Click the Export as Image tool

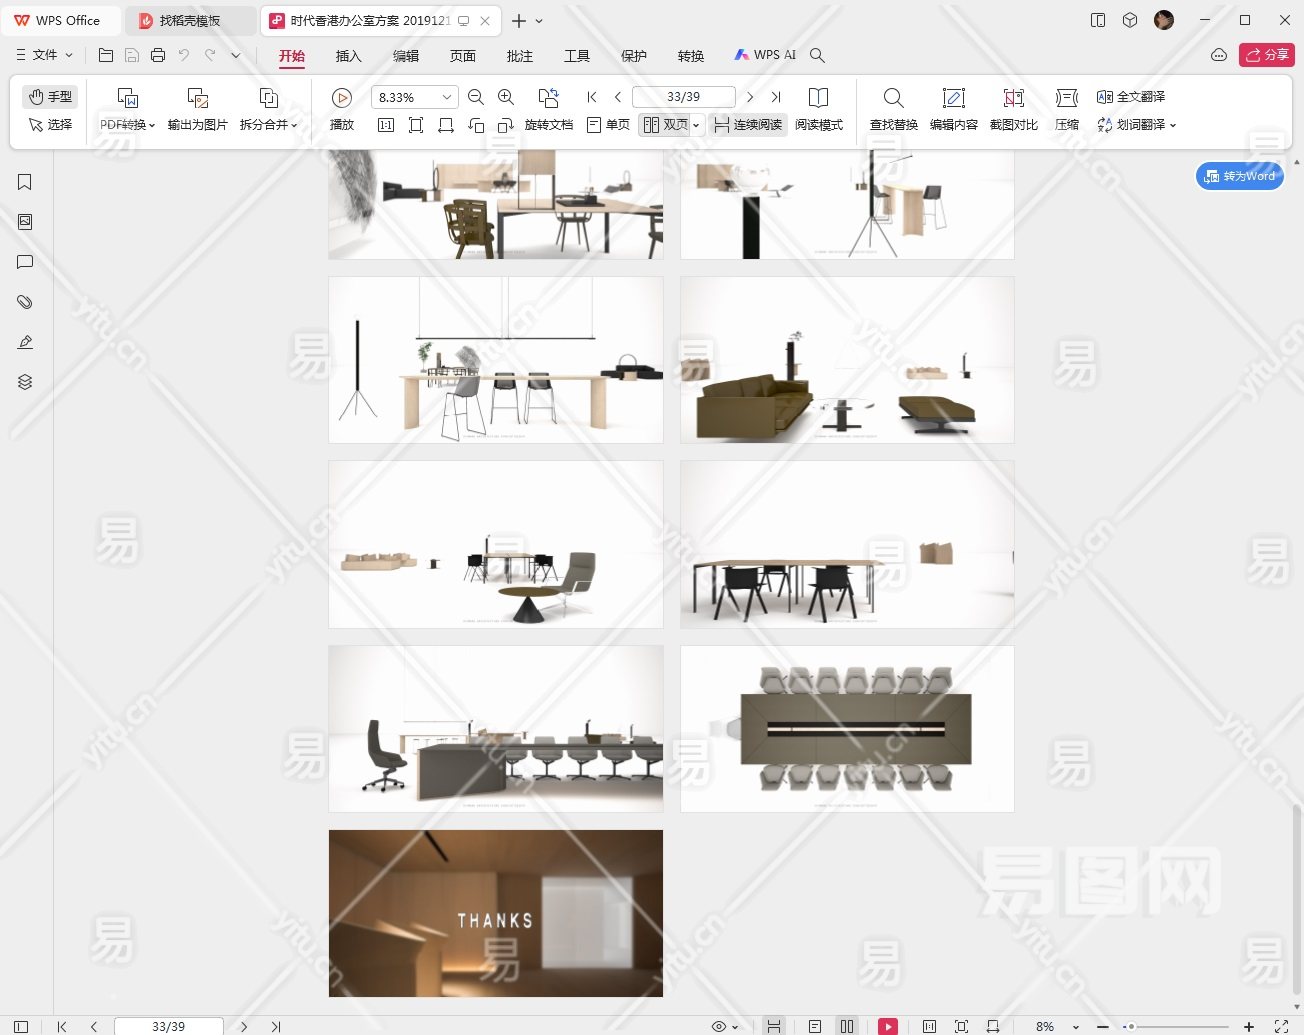pyautogui.click(x=197, y=108)
